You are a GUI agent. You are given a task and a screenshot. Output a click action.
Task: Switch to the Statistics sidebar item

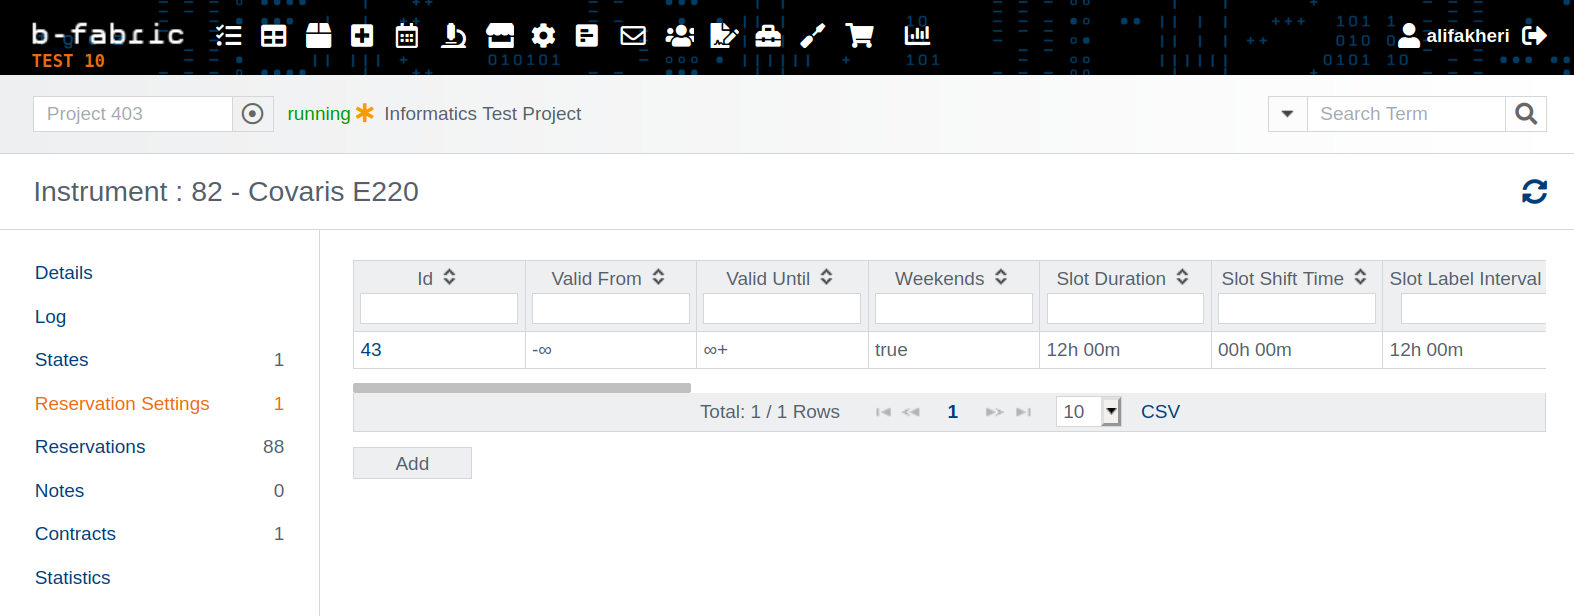(x=73, y=578)
